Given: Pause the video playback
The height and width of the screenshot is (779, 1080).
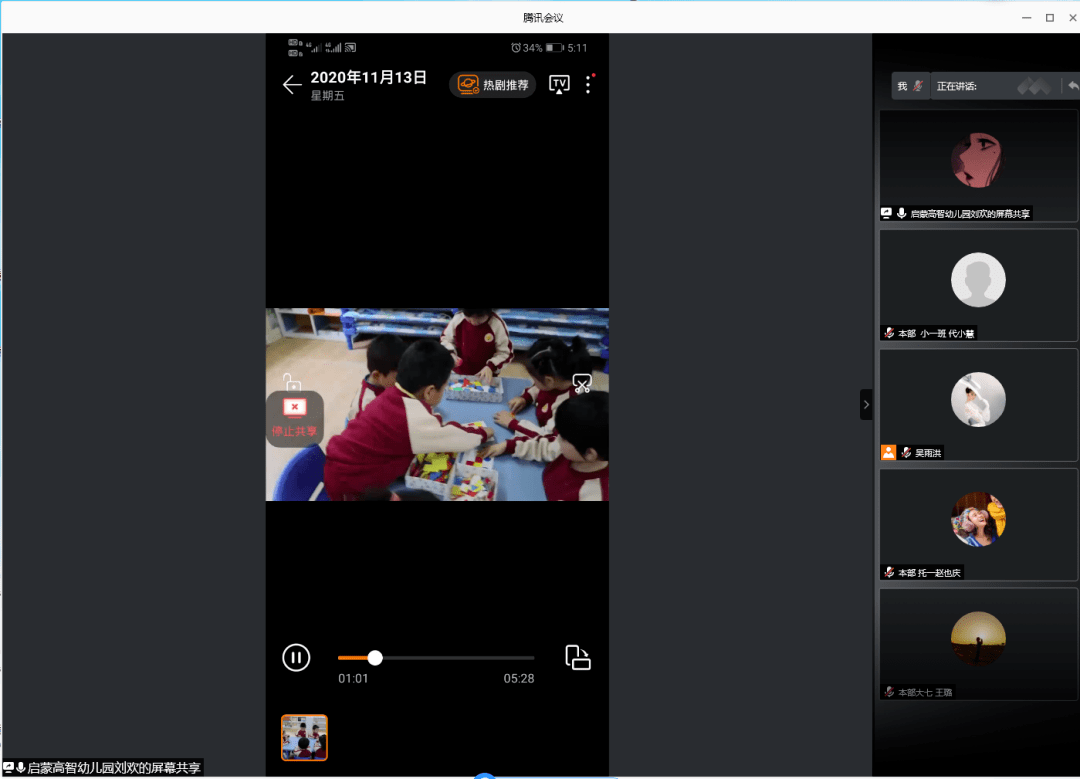Looking at the screenshot, I should tap(296, 657).
